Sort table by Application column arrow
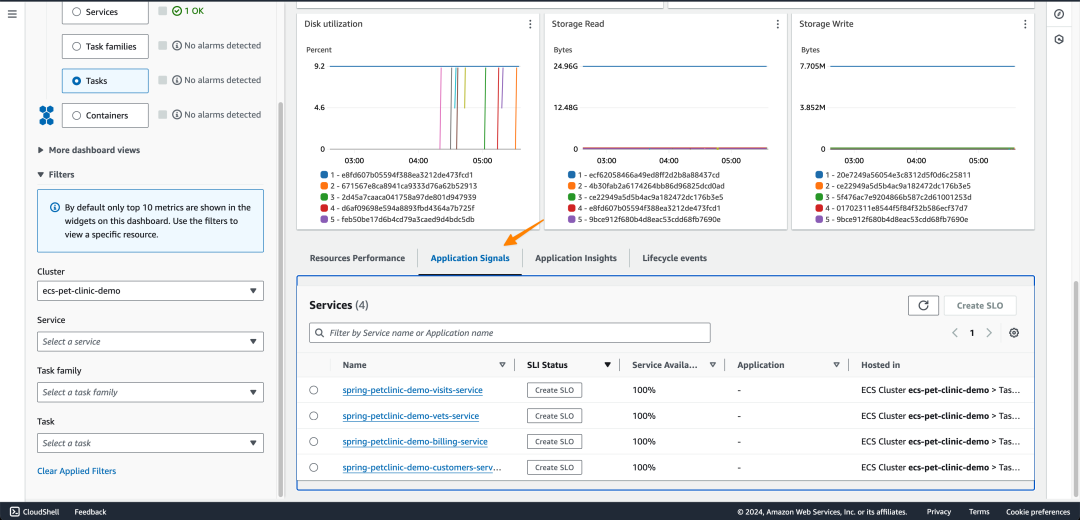This screenshot has width=1080, height=520. tap(836, 365)
